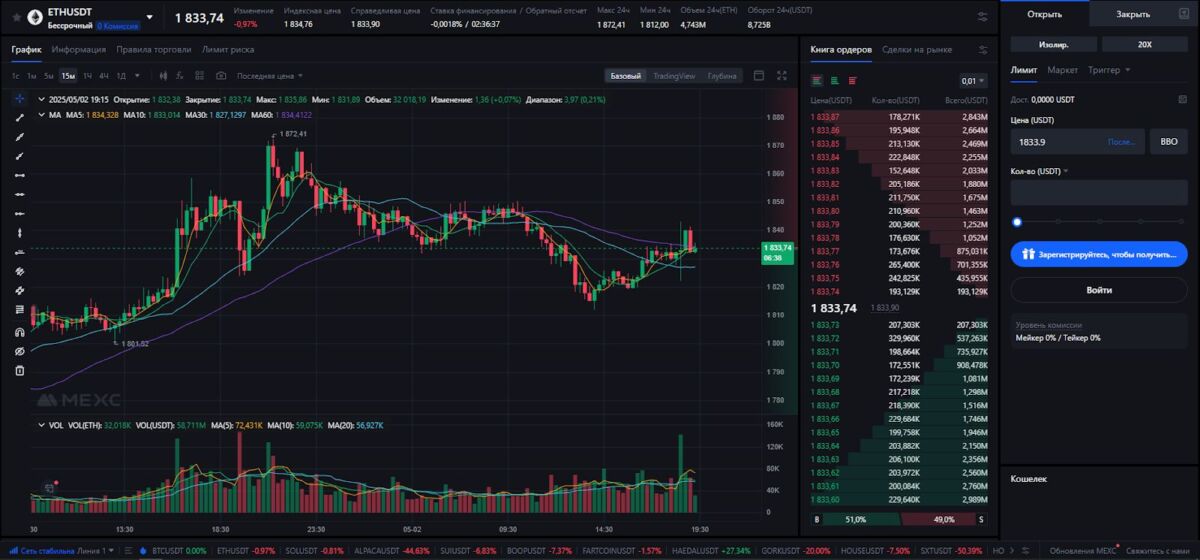Open order book settings sliders icon
This screenshot has height=560, width=1200.
983,49
